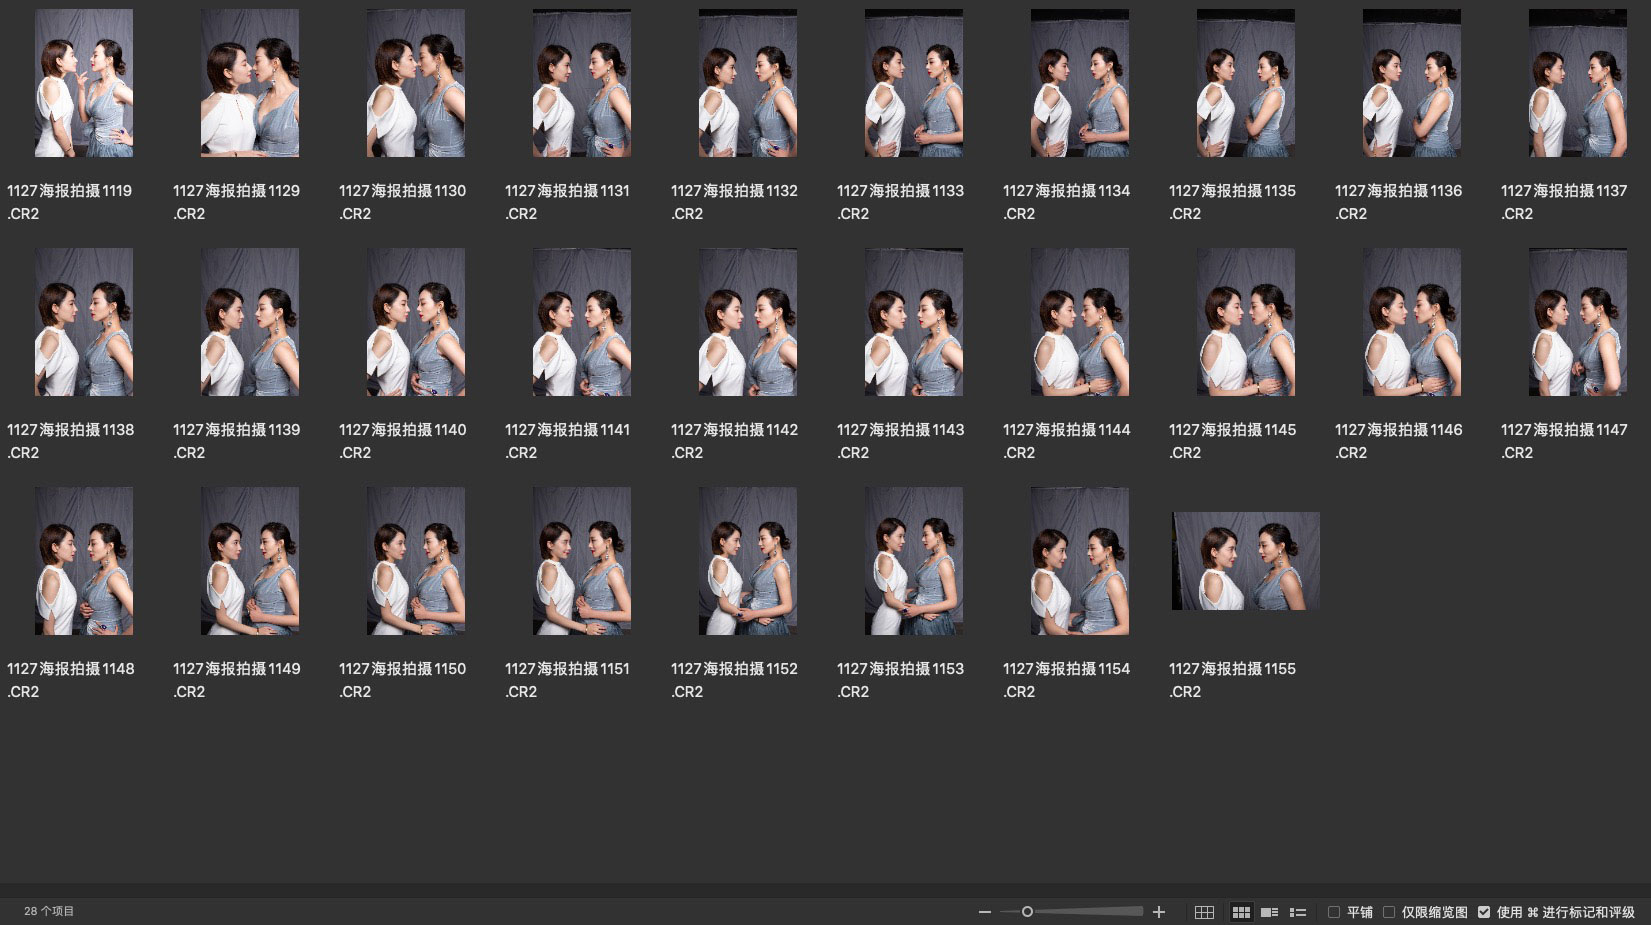Select thumbnail 1127海报拍摄1148.CR2
The height and width of the screenshot is (925, 1651).
click(84, 561)
